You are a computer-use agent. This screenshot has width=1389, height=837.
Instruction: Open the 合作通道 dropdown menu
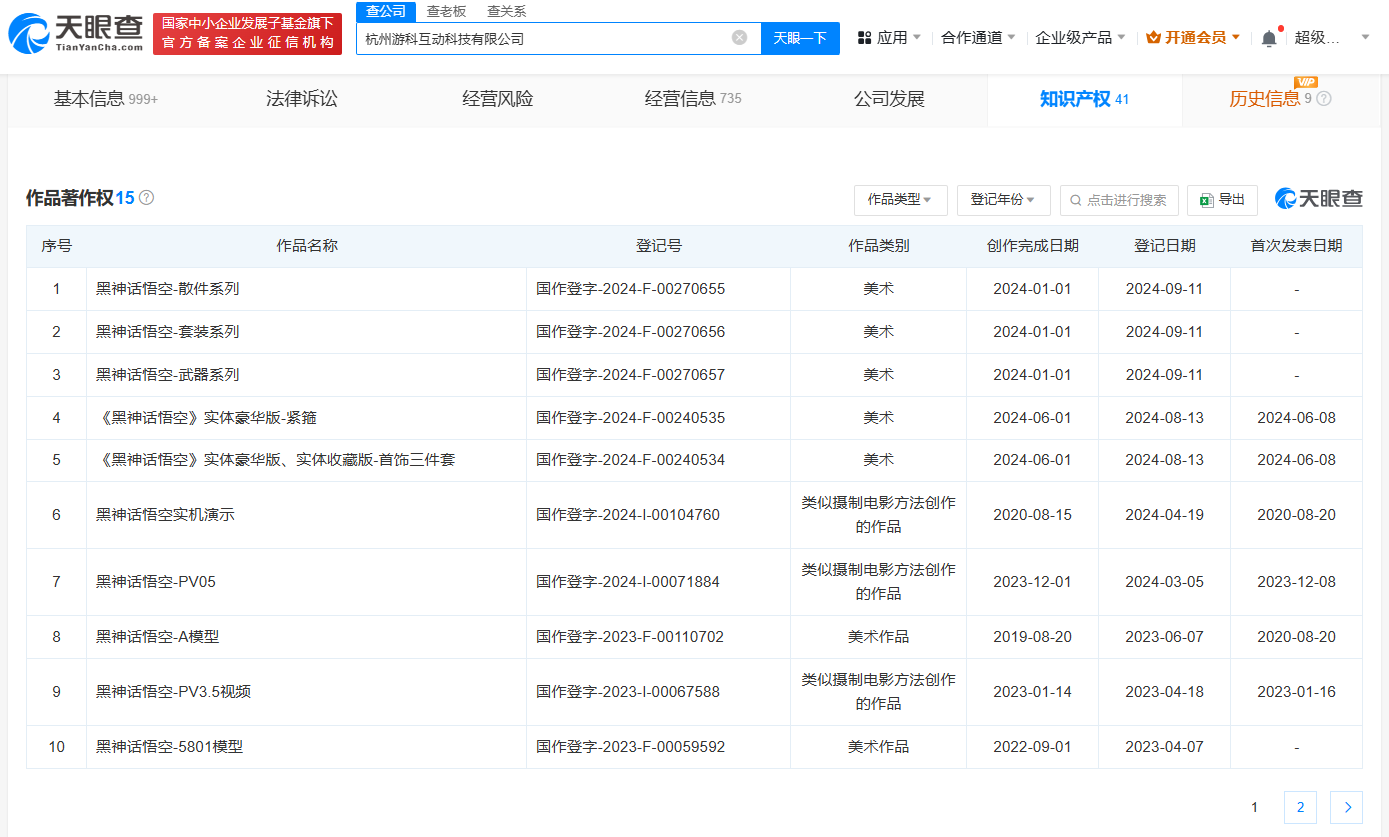pos(978,38)
